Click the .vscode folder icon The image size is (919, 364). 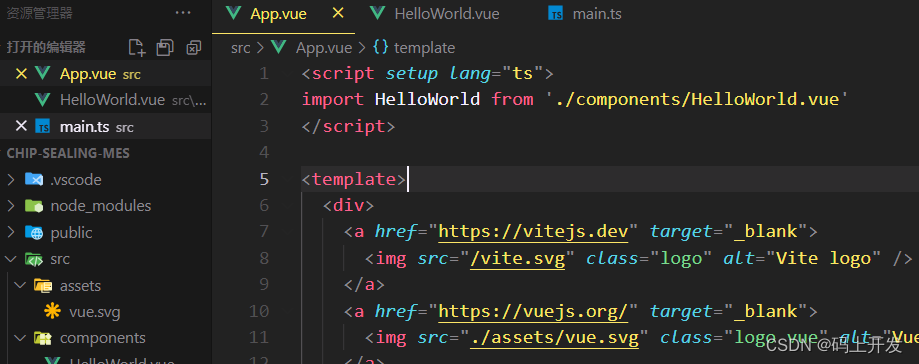[x=34, y=179]
